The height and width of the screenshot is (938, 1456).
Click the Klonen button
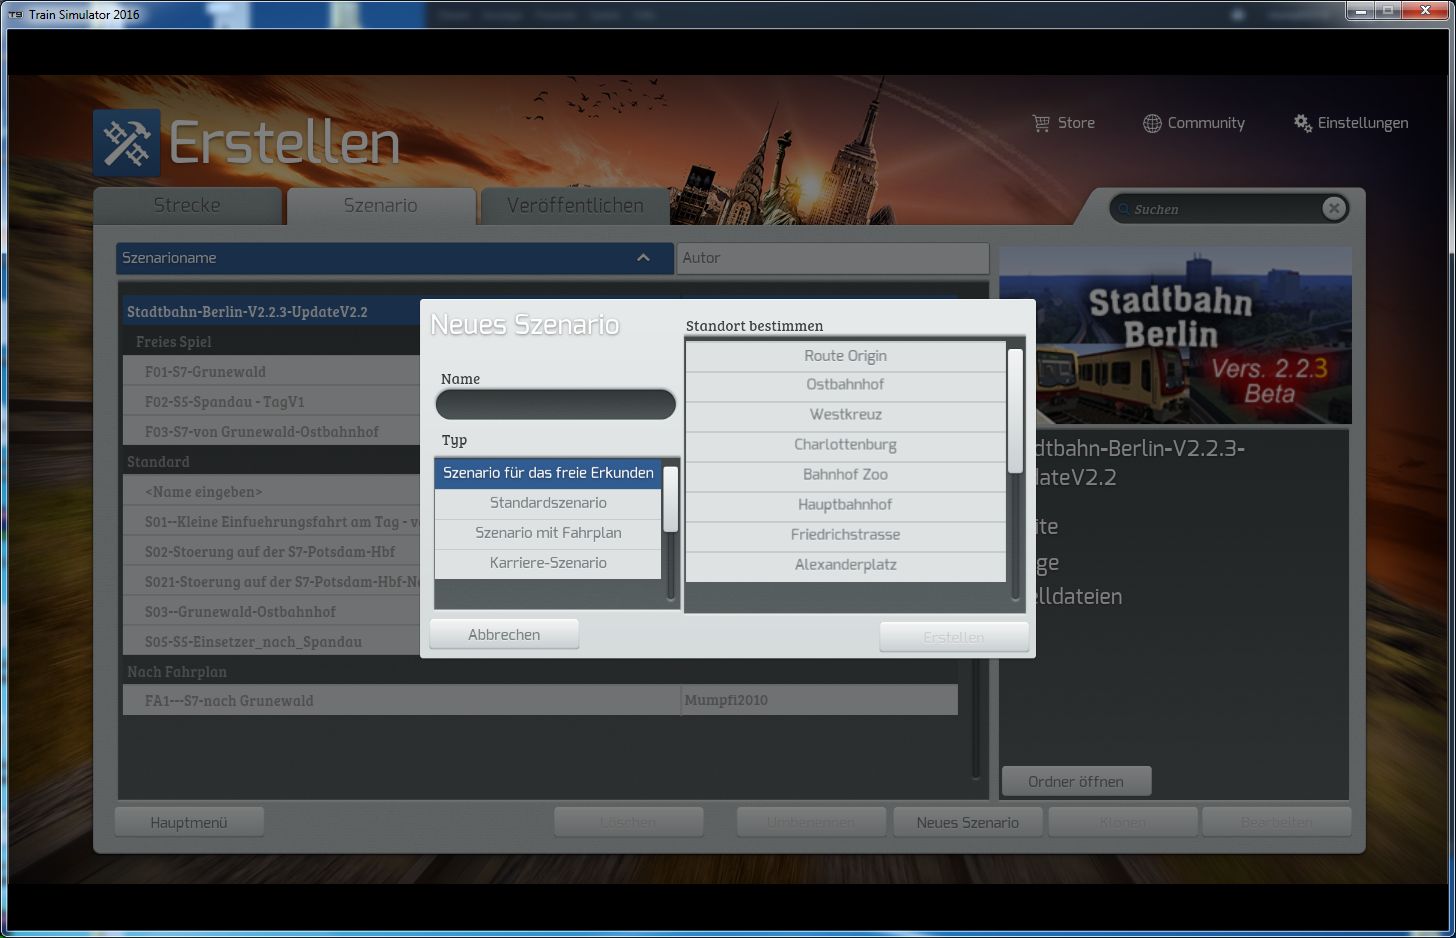(x=1123, y=823)
